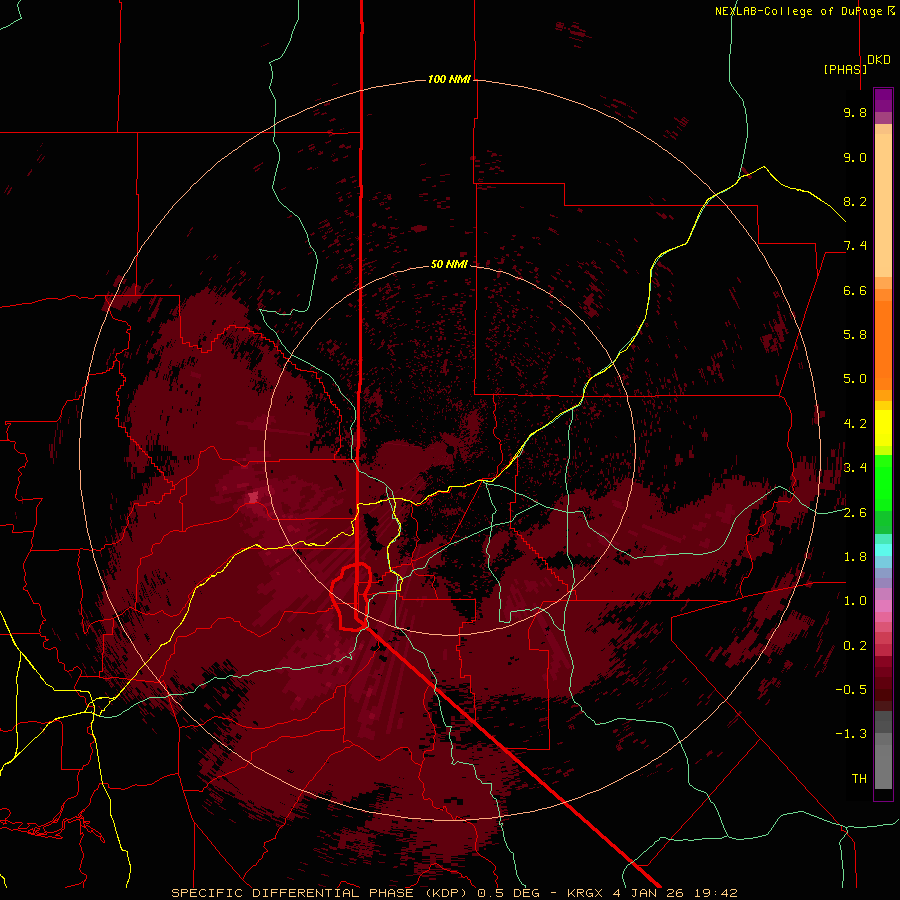Click the 1.8 scale value
The width and height of the screenshot is (900, 900).
click(x=855, y=556)
